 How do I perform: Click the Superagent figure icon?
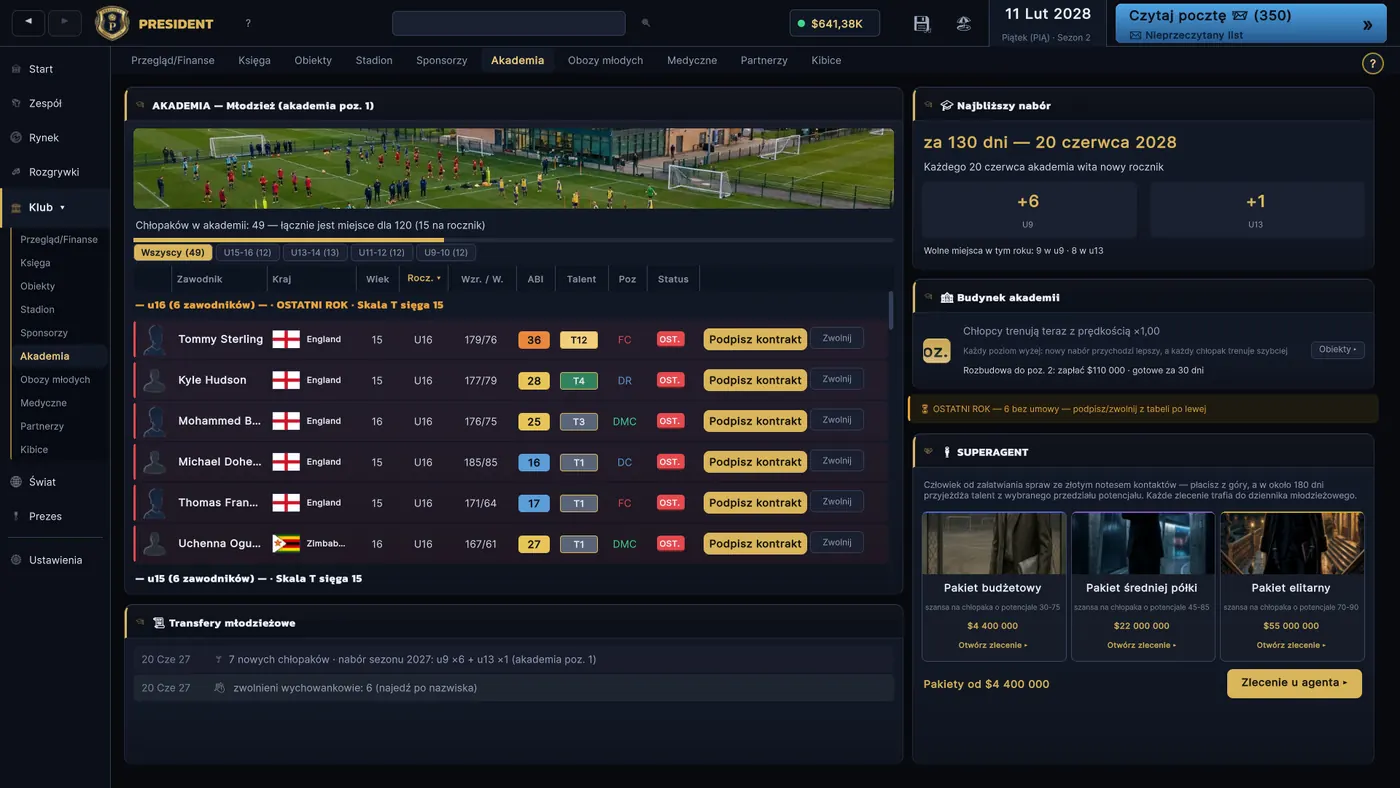tap(946, 452)
